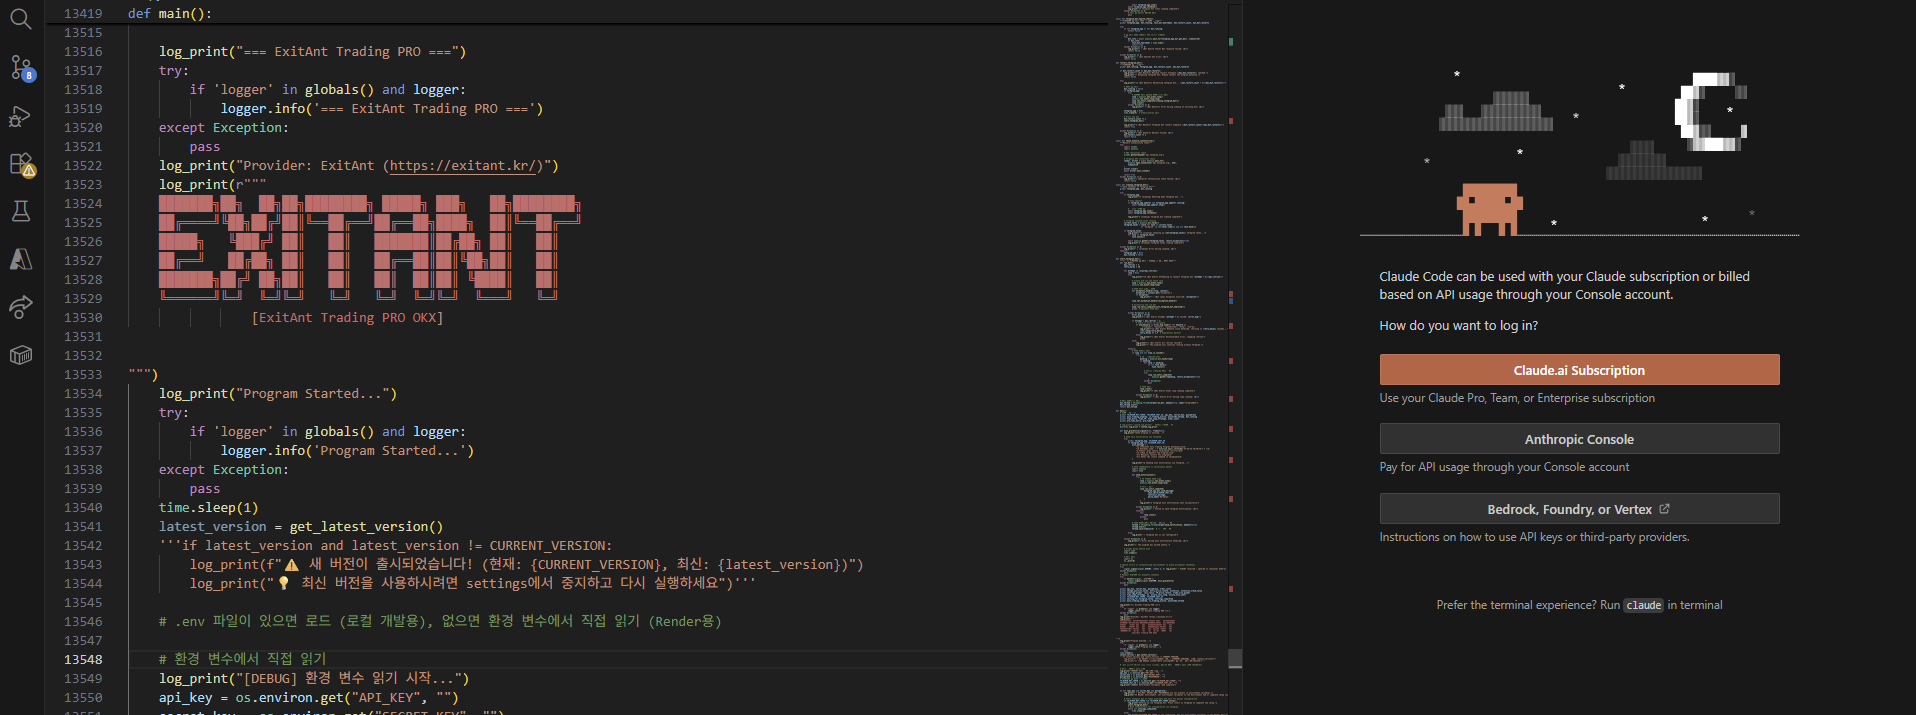Click the 'pass' statement on line 13539
The height and width of the screenshot is (715, 1916).
(205, 489)
